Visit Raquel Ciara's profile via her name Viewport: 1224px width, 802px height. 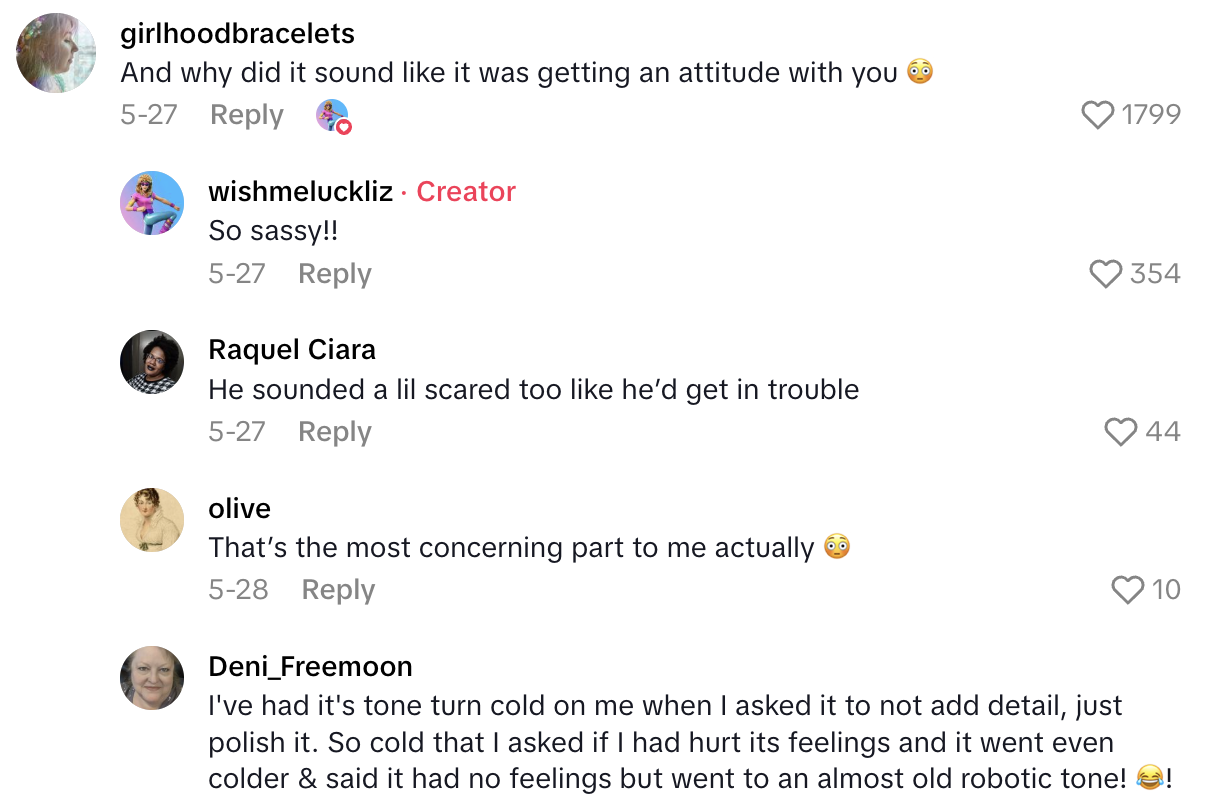[292, 350]
